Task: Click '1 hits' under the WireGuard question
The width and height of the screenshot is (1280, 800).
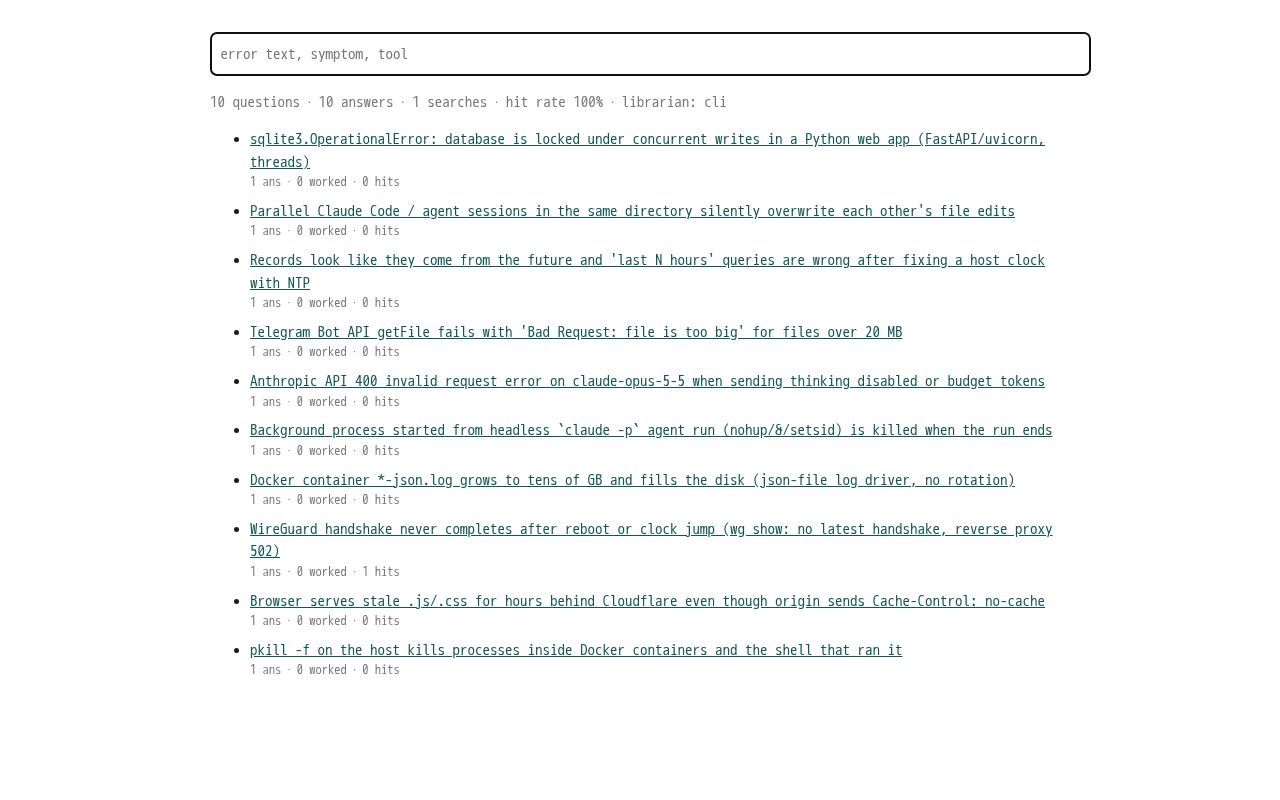Action: coord(381,572)
